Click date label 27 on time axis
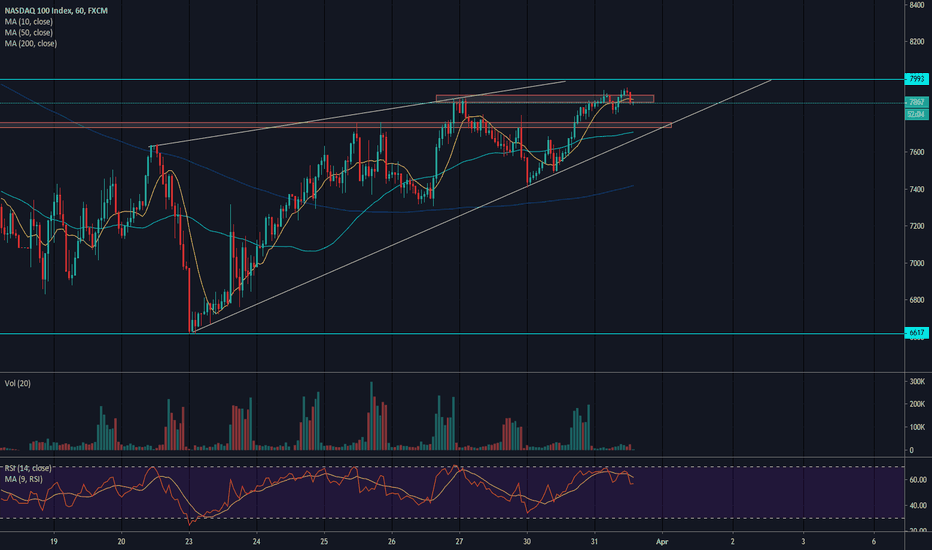 459,542
